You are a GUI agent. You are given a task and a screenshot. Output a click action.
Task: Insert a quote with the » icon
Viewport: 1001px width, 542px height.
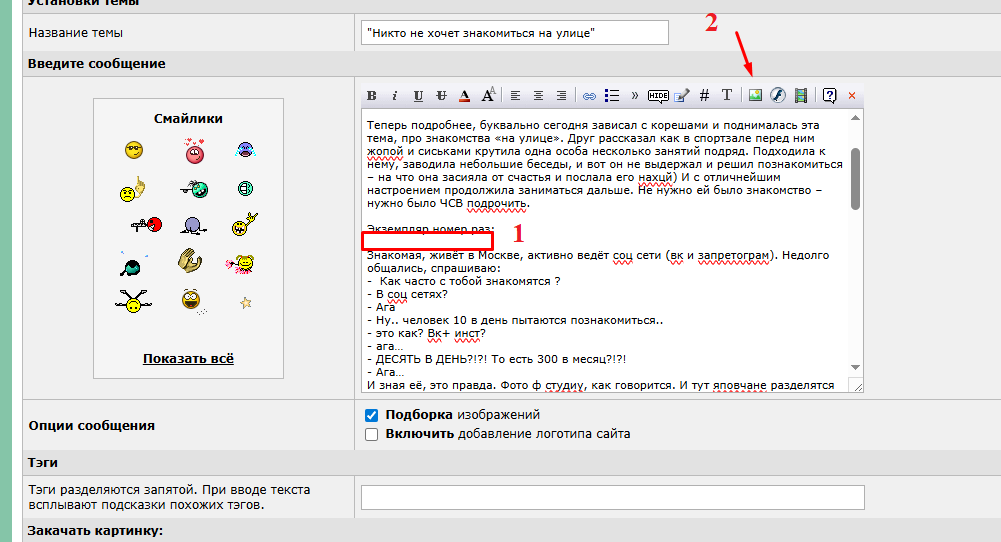click(635, 96)
